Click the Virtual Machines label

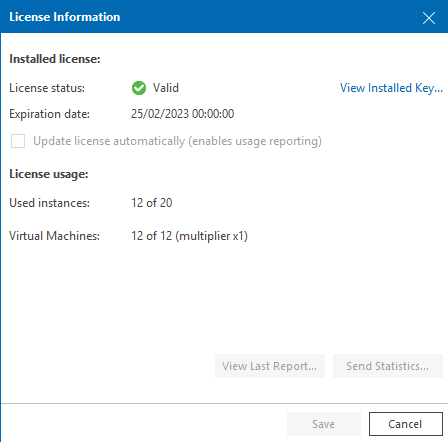[54, 236]
